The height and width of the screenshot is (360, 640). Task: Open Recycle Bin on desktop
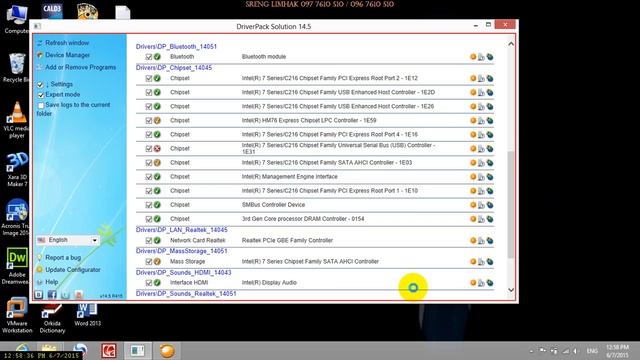(x=16, y=68)
